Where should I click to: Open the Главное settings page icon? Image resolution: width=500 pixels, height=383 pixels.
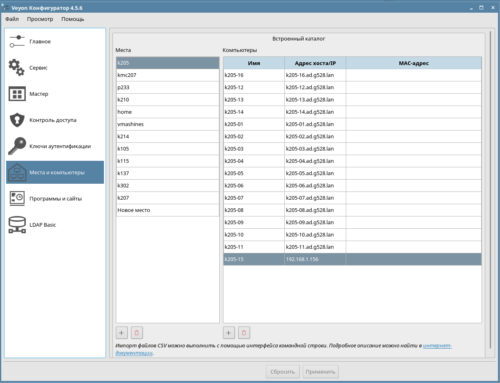[x=17, y=41]
